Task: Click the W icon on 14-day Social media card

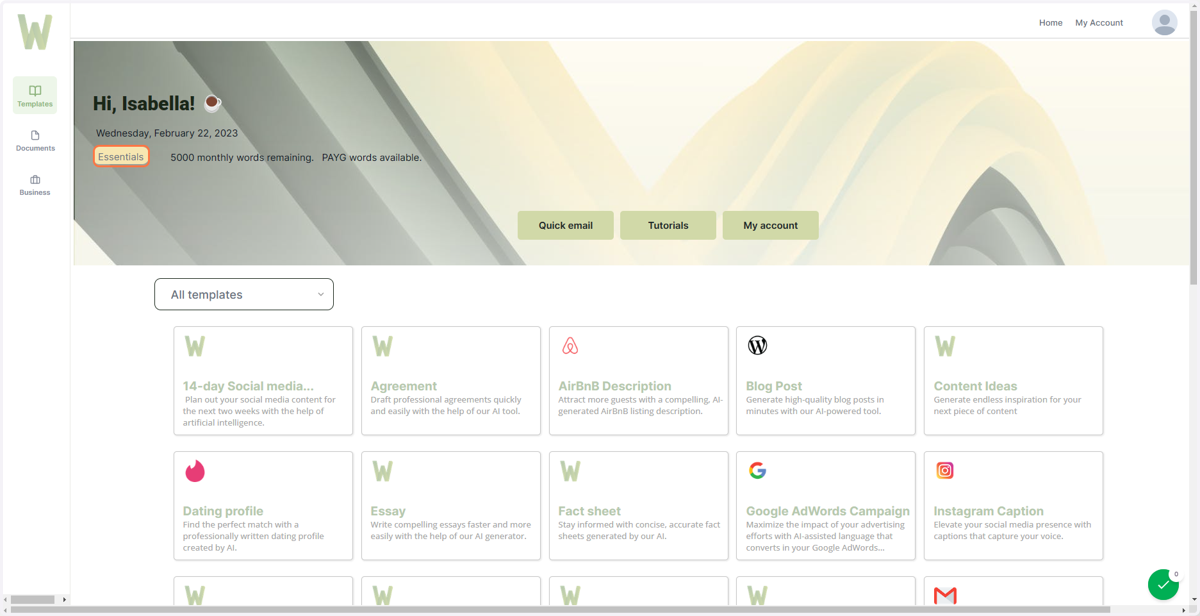Action: (x=195, y=346)
